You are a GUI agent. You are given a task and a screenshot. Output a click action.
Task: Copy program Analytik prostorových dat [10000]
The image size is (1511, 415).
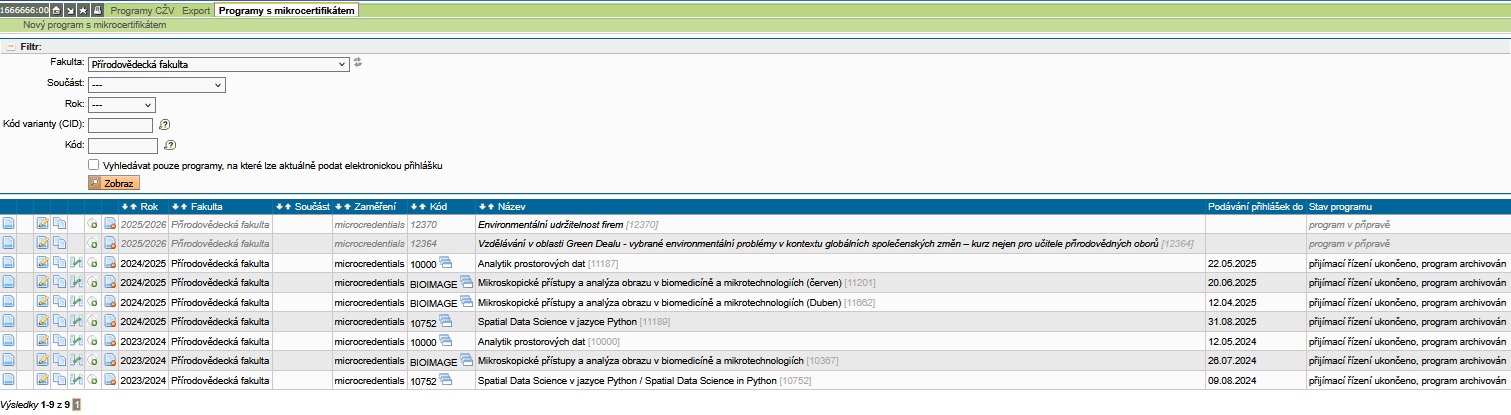tap(59, 340)
